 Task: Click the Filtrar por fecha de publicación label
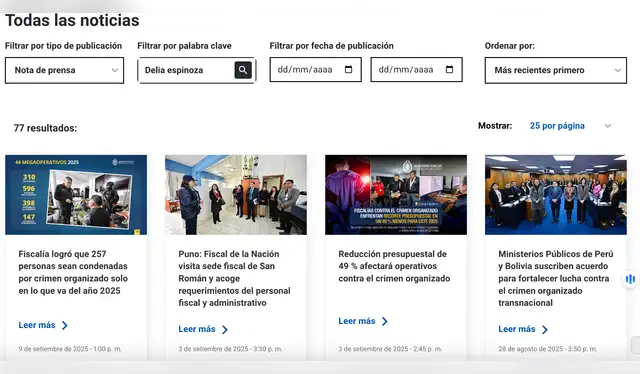[x=331, y=46]
